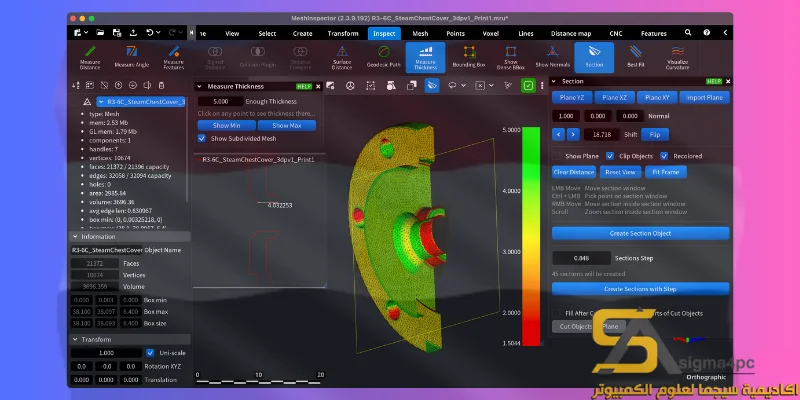Viewport: 800px width, 400px height.
Task: Click the Create Section Object button
Action: point(640,233)
